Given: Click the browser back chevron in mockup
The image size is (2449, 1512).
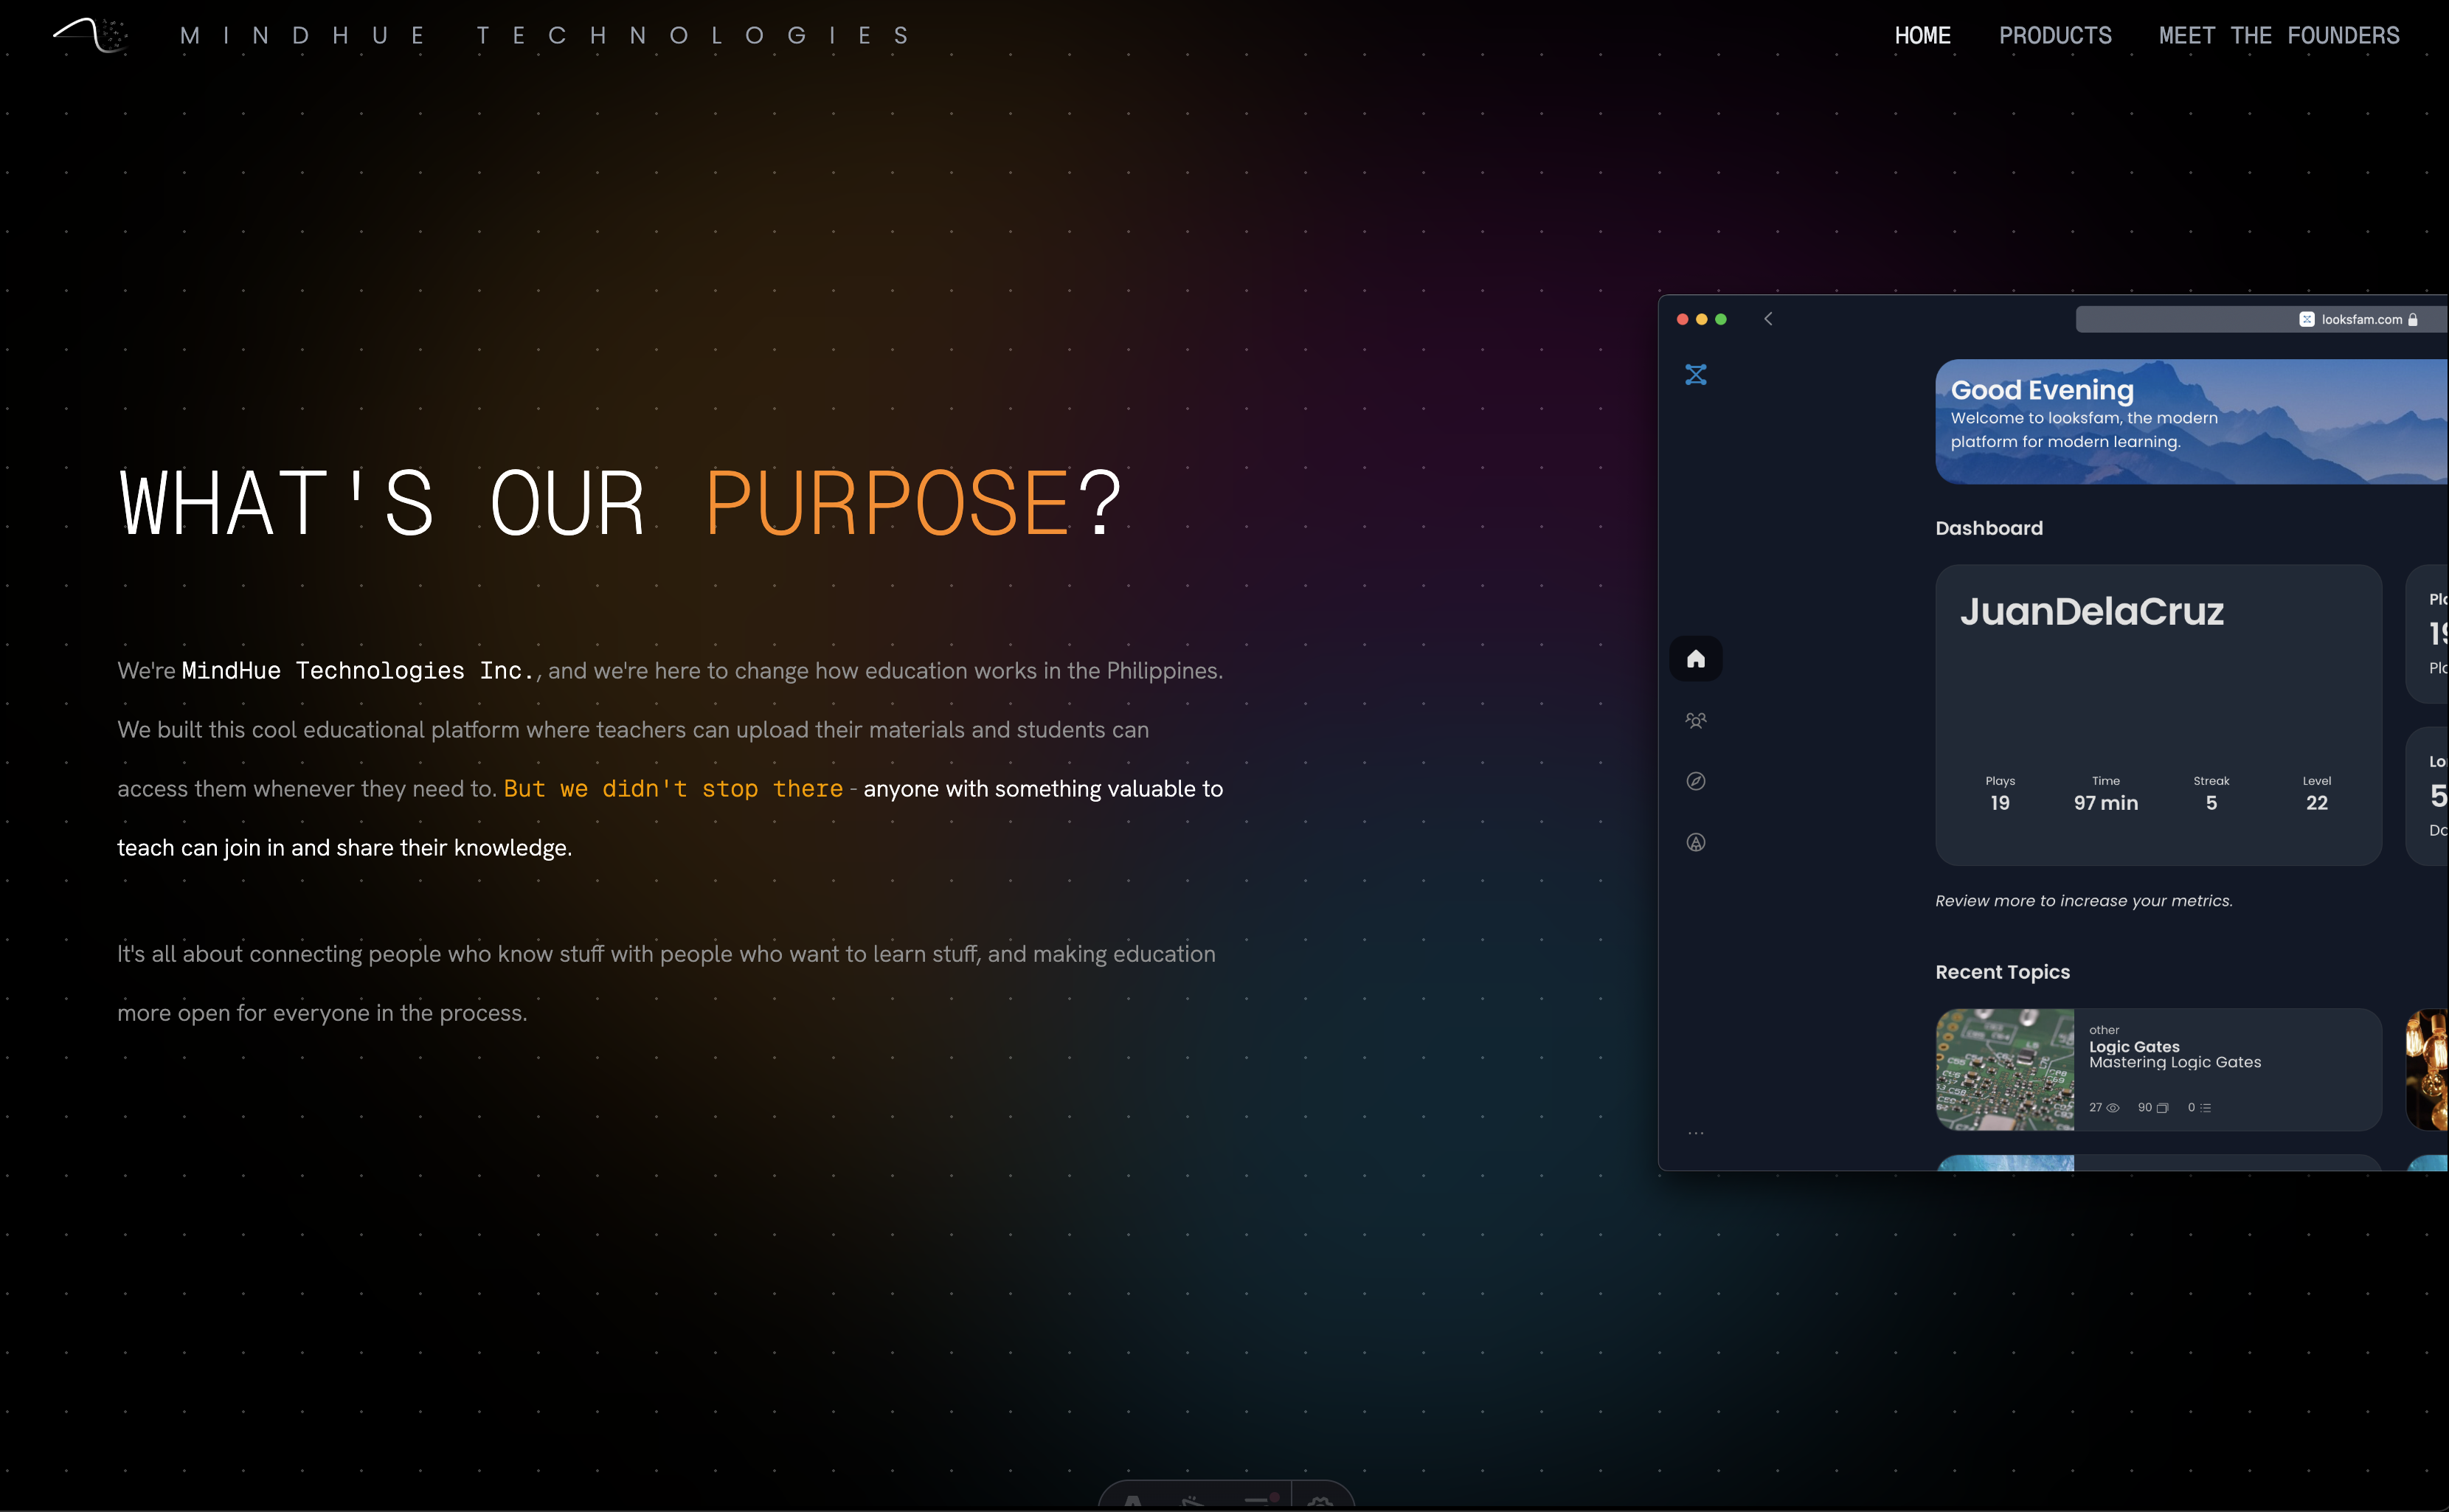Looking at the screenshot, I should 1768,319.
